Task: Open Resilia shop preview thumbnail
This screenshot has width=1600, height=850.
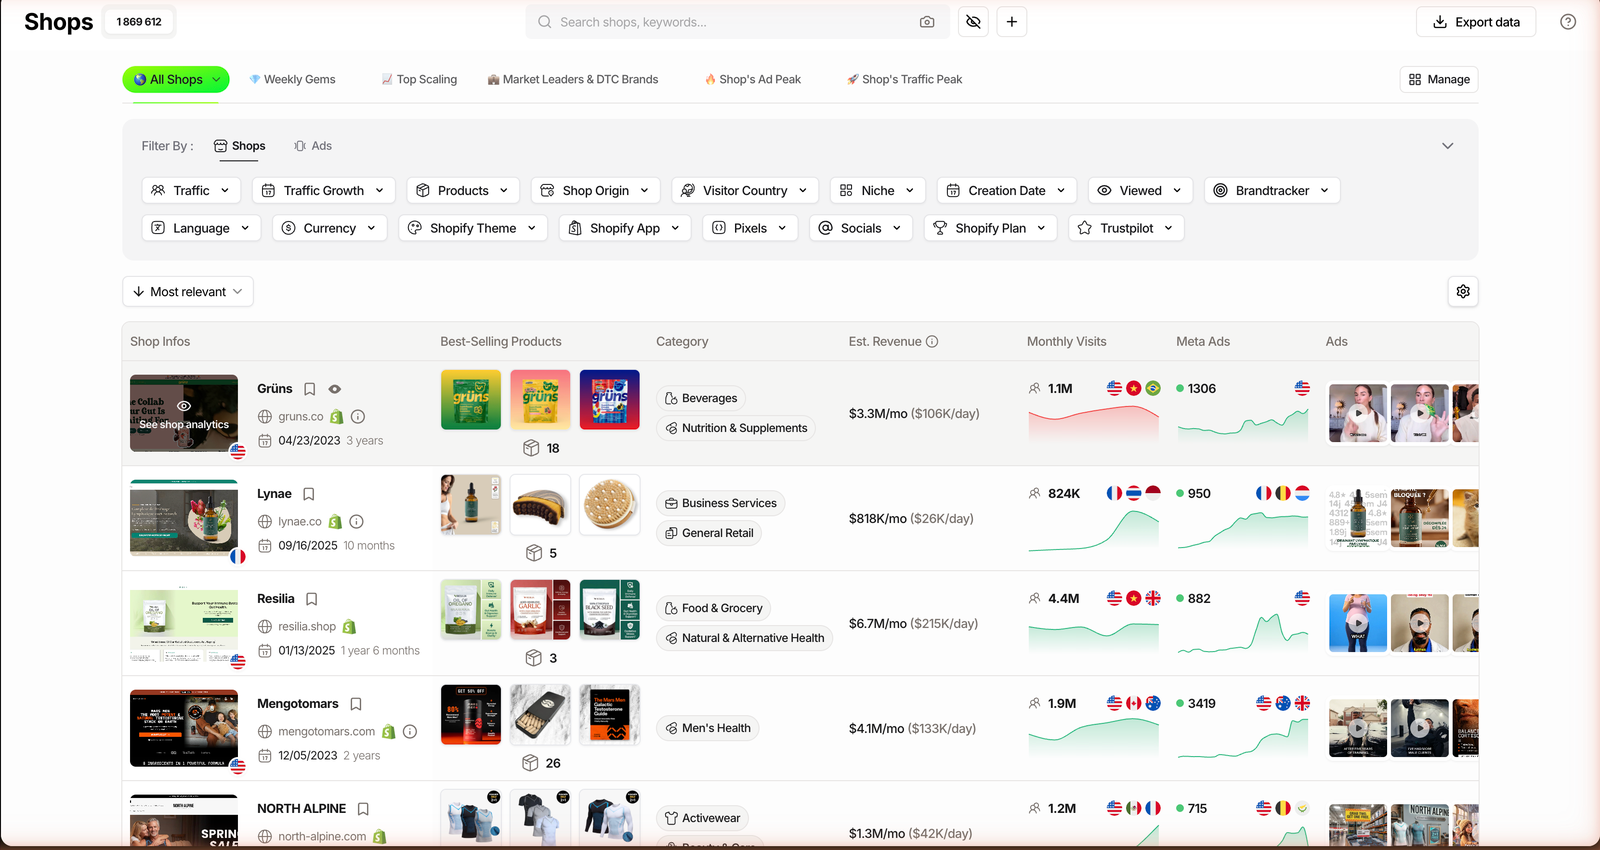Action: click(184, 623)
